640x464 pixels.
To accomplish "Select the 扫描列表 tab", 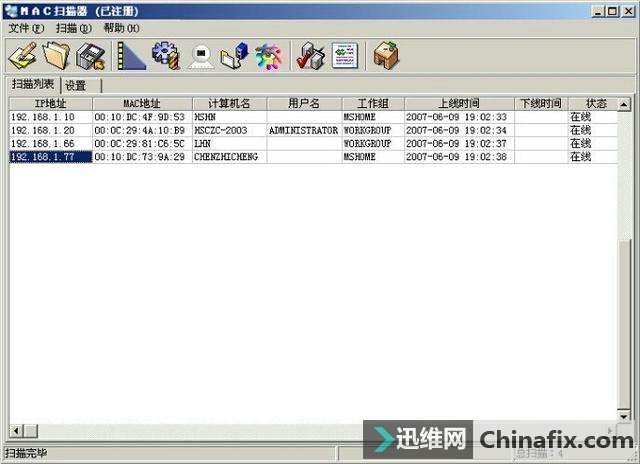I will (x=33, y=84).
